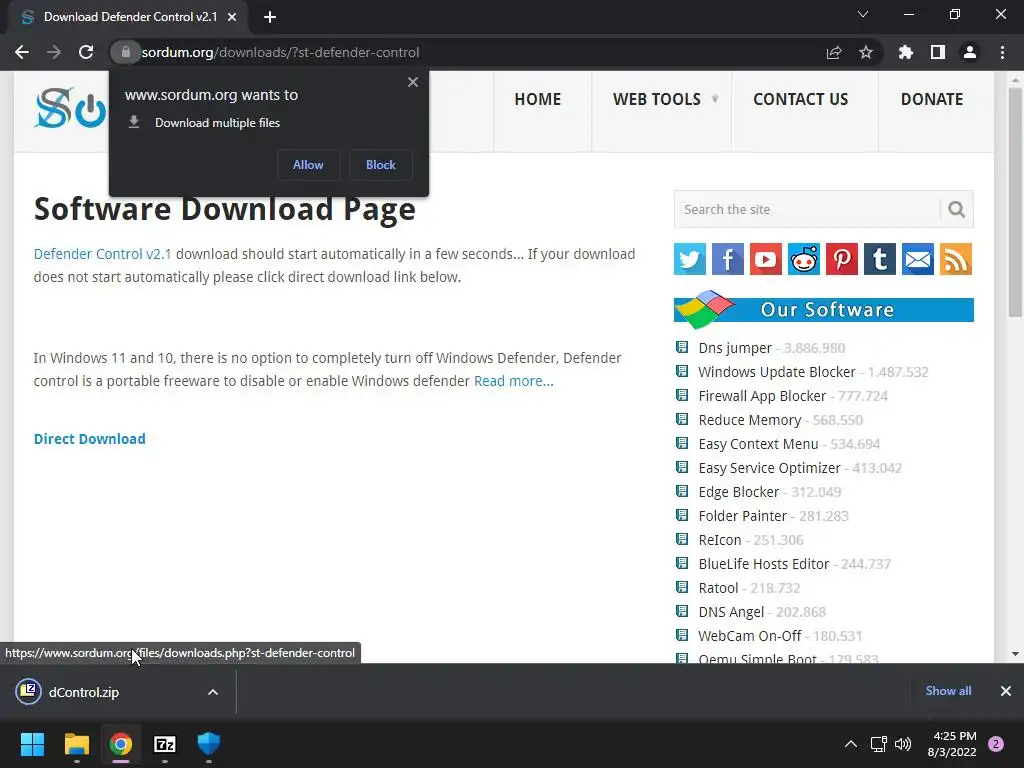Open Folder Painter link
This screenshot has height=768, width=1024.
743,516
